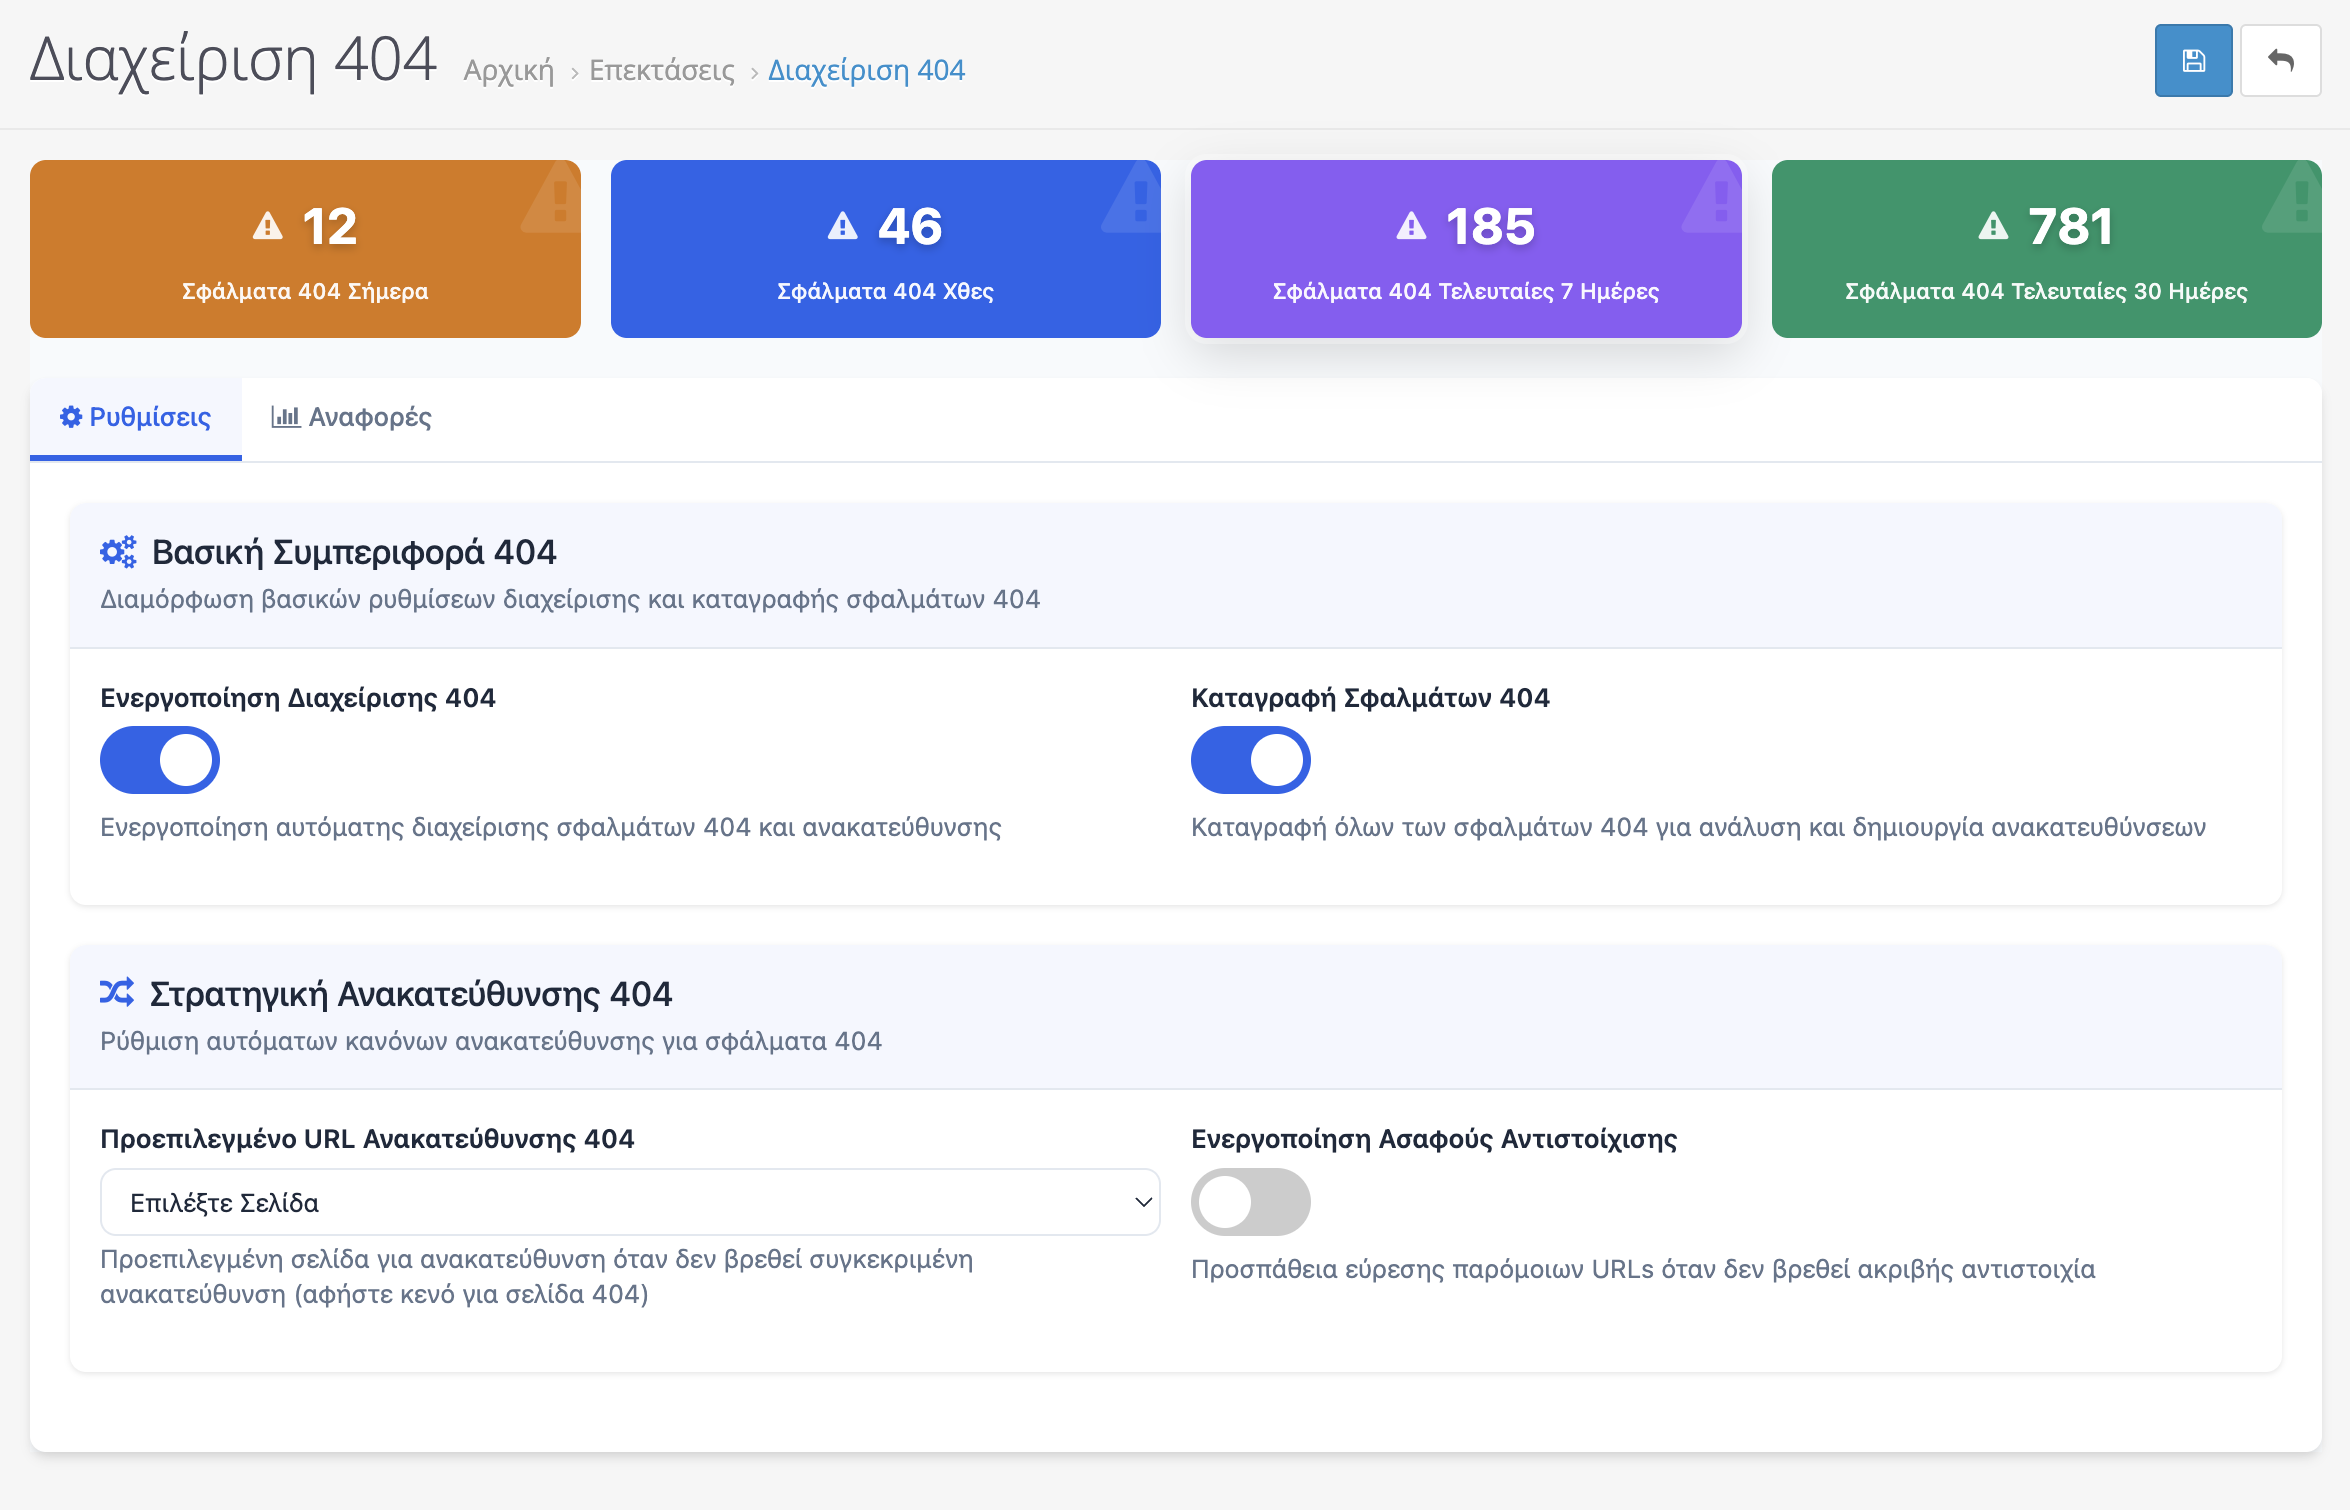The height and width of the screenshot is (1510, 2350).
Task: Click warning icon beside 12 errors
Action: 268,226
